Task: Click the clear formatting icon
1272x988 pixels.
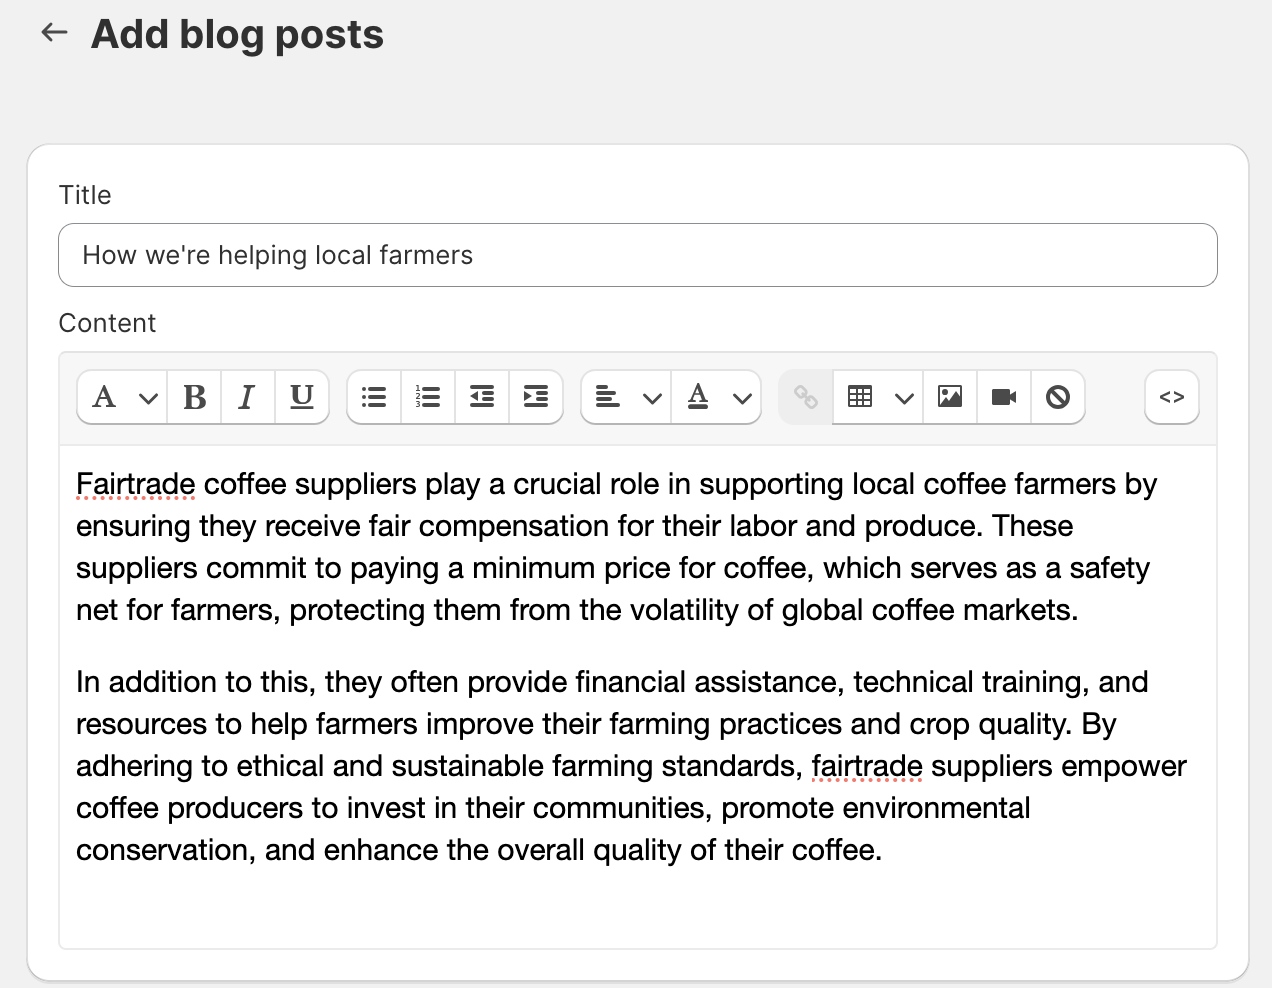Action: [1058, 397]
